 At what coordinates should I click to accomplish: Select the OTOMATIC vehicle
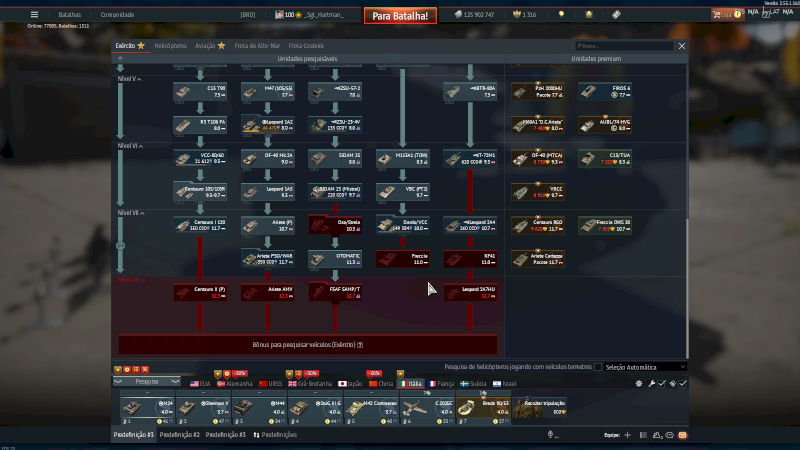coord(335,259)
